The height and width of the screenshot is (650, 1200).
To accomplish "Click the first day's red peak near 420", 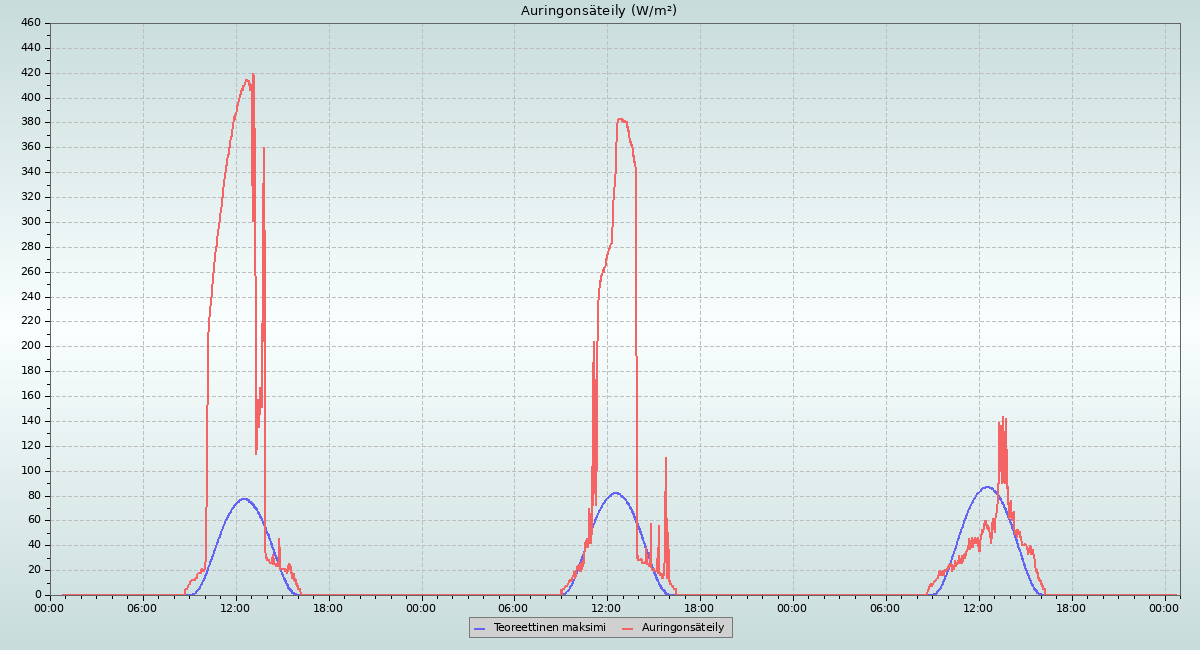I will tap(253, 75).
